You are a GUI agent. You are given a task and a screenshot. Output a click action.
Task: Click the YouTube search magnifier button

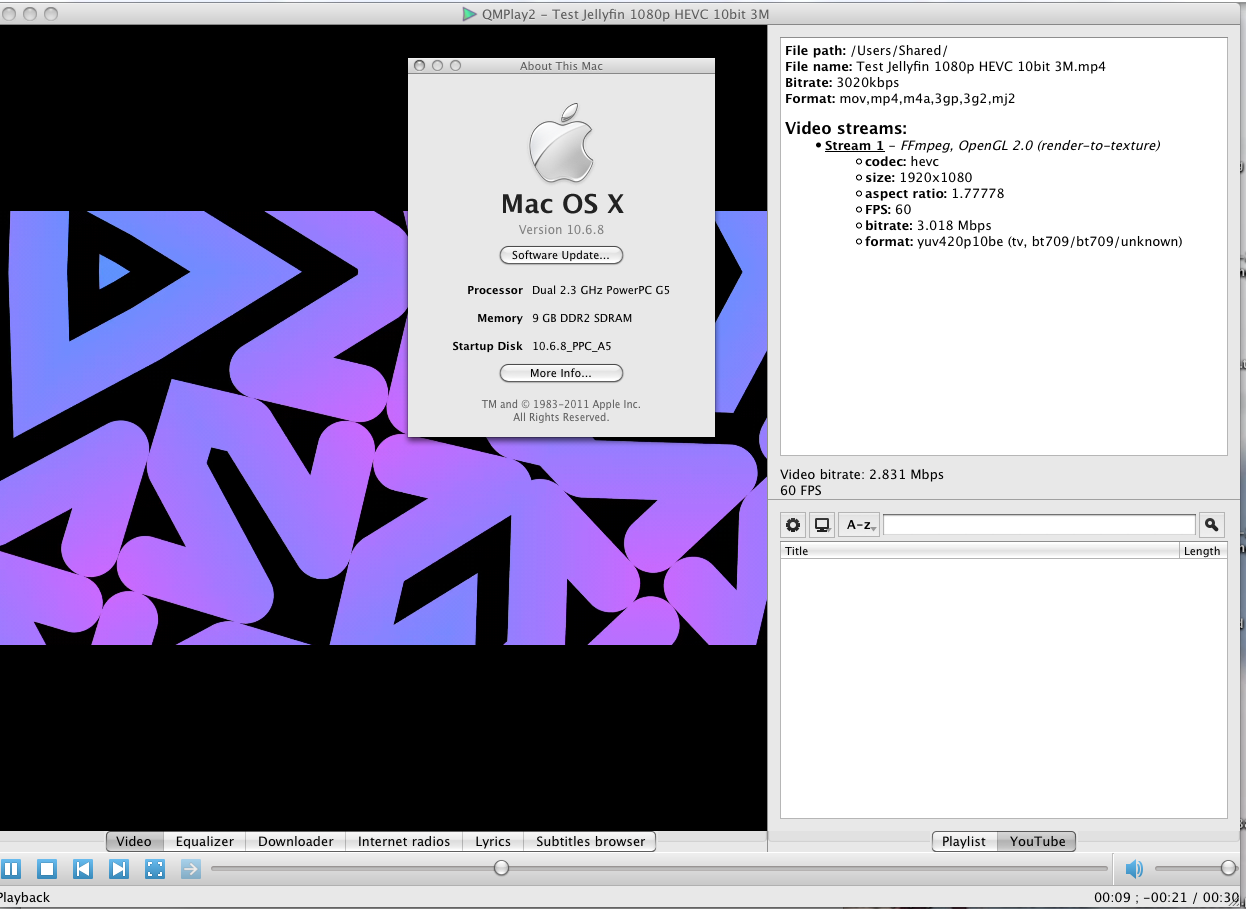[x=1211, y=524]
